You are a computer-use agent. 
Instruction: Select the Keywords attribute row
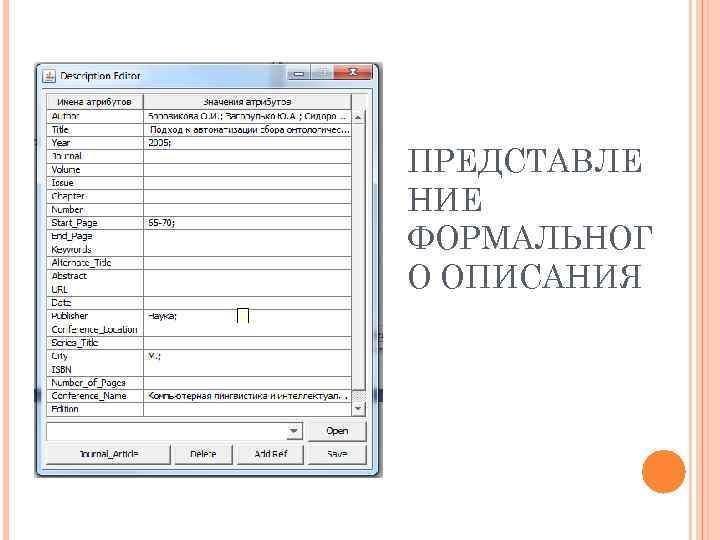click(x=199, y=249)
